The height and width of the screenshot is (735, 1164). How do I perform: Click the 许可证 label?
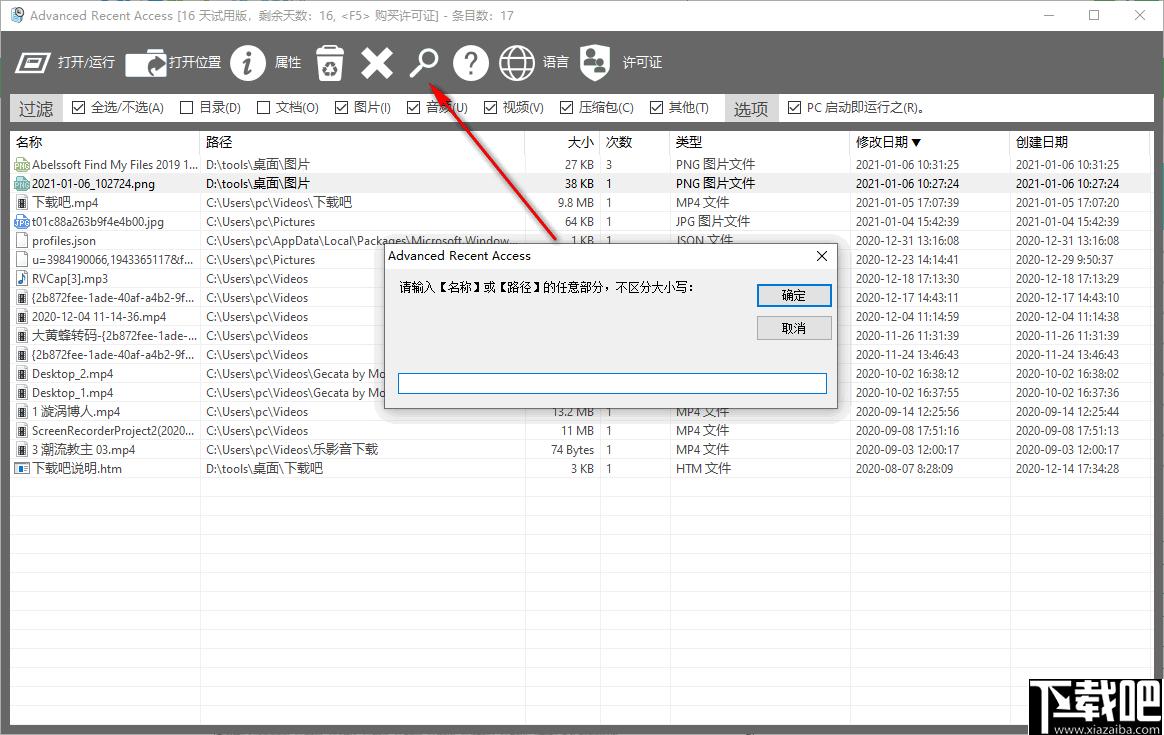[x=642, y=62]
